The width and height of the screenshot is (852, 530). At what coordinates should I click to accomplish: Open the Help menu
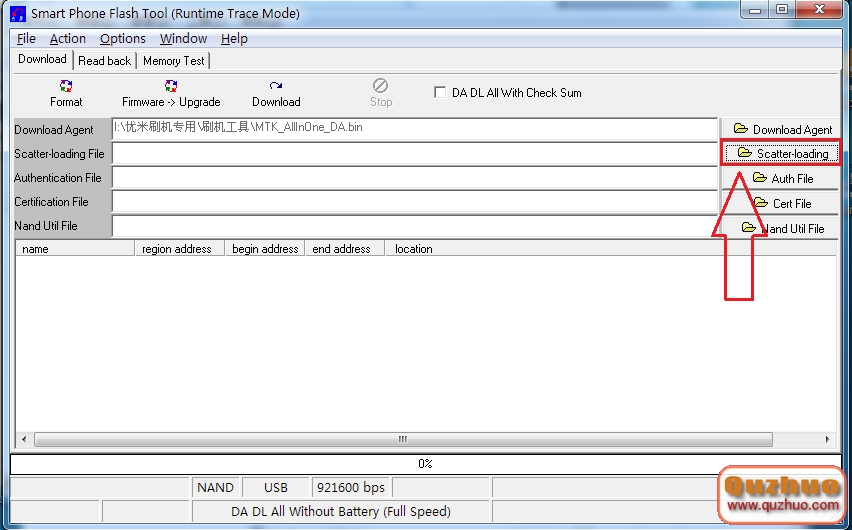pos(234,39)
